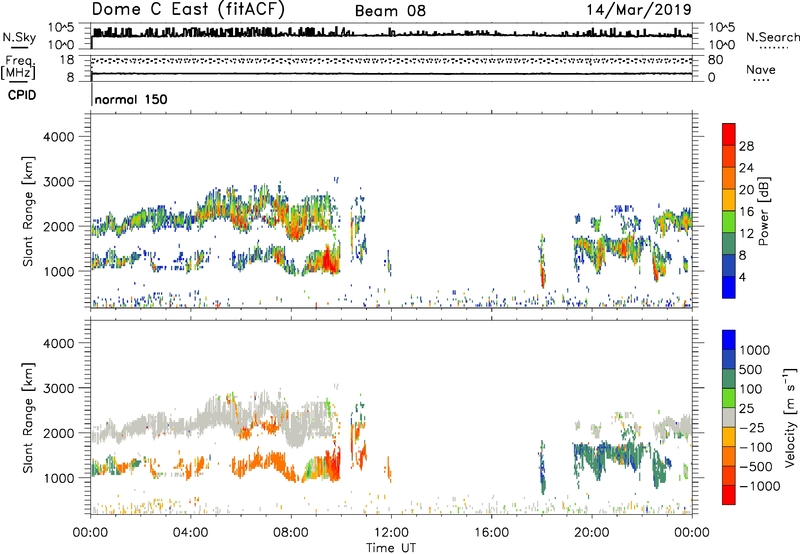The height and width of the screenshot is (554, 800).
Task: Pick the light green 12–16 dB power colorbar segment
Action: tap(729, 222)
